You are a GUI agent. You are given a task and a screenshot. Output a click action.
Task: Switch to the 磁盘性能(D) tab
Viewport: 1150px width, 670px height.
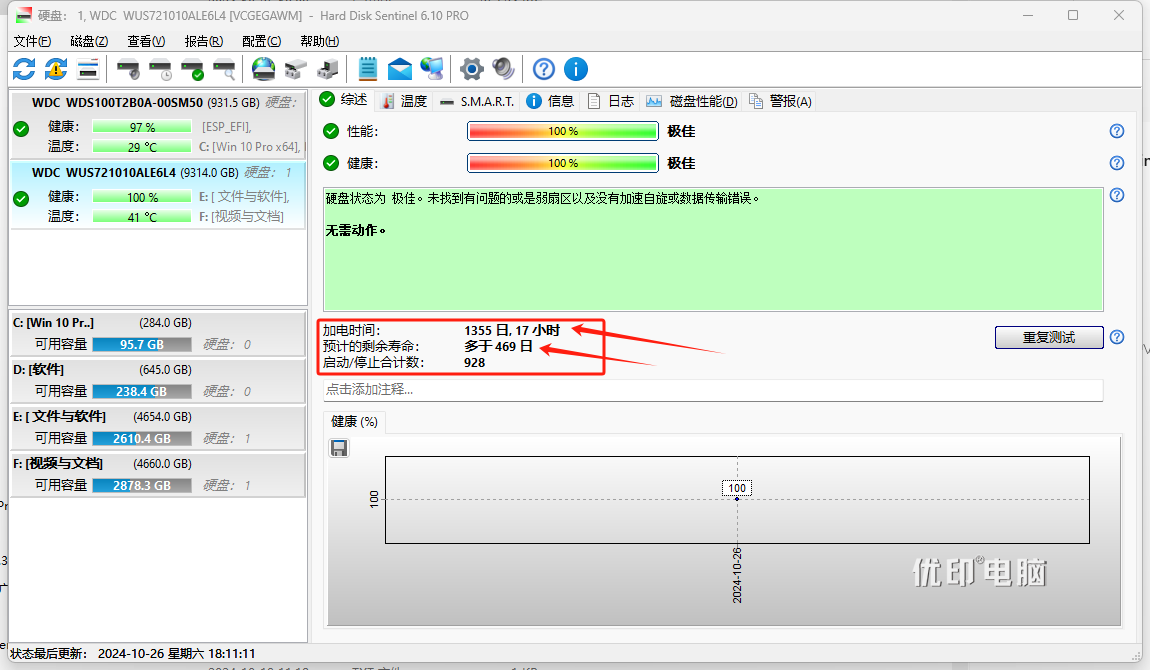692,101
